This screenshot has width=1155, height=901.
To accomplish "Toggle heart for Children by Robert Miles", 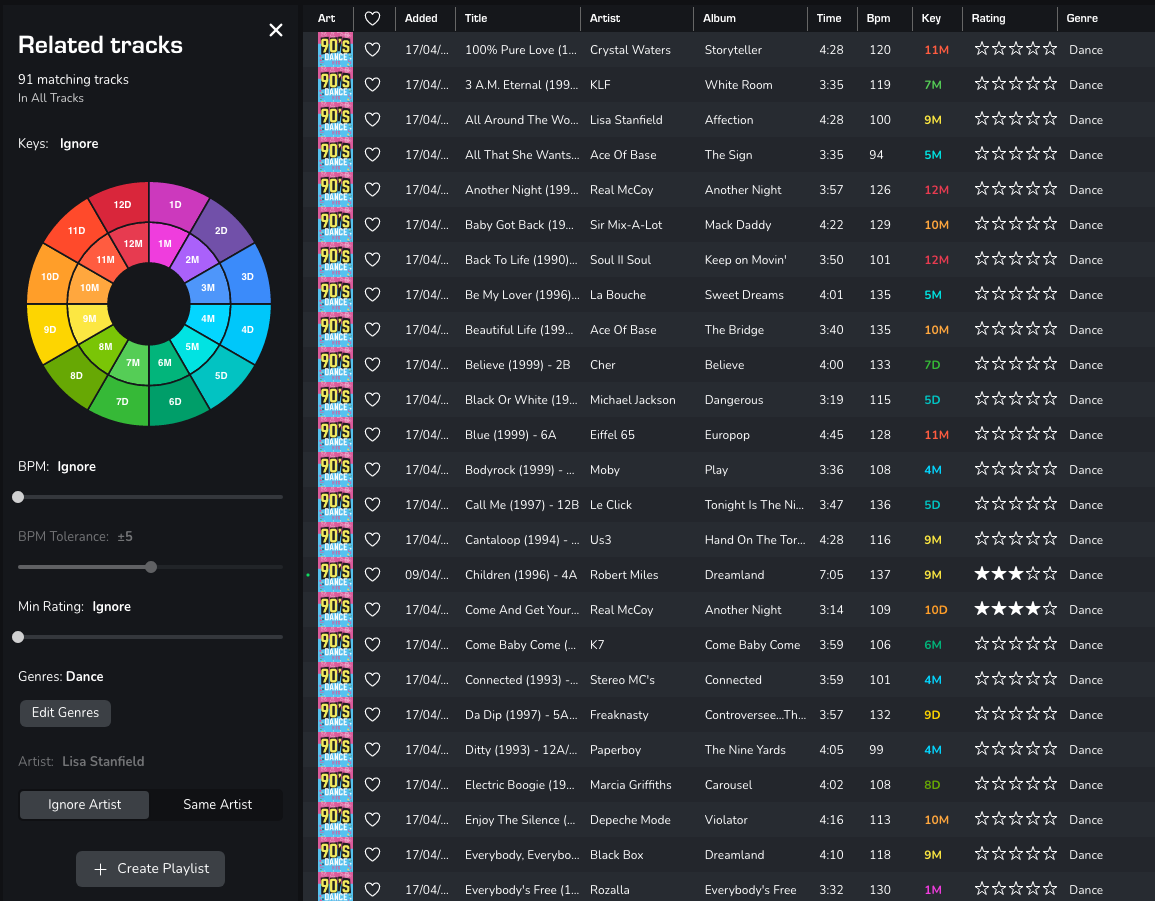I will coord(373,575).
